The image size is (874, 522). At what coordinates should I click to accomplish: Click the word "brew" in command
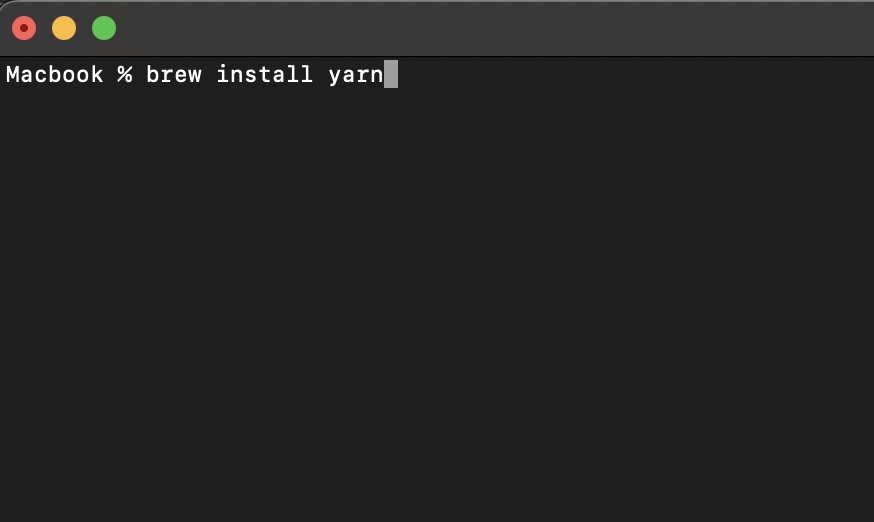tap(174, 75)
